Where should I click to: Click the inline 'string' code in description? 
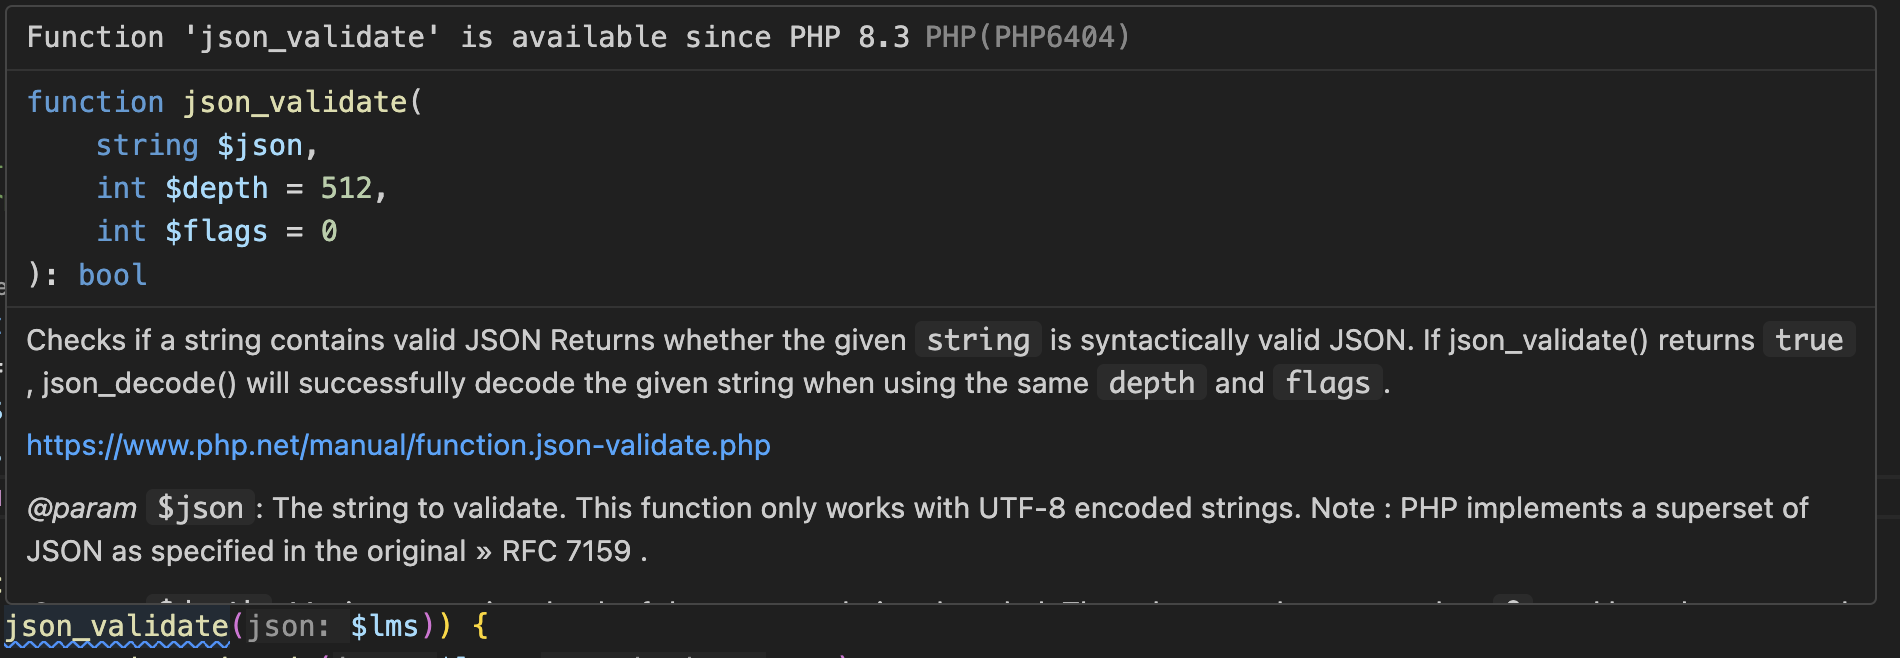978,340
